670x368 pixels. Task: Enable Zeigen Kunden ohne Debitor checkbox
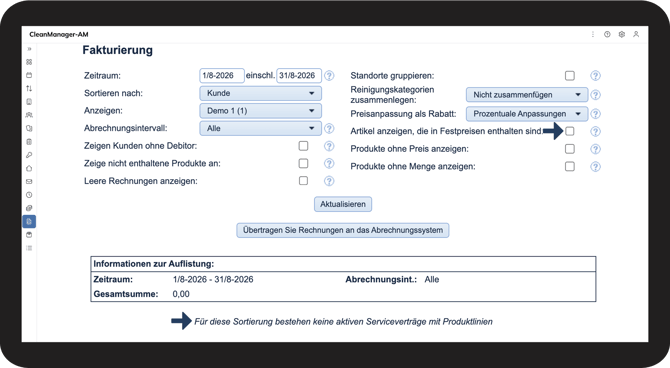(303, 146)
